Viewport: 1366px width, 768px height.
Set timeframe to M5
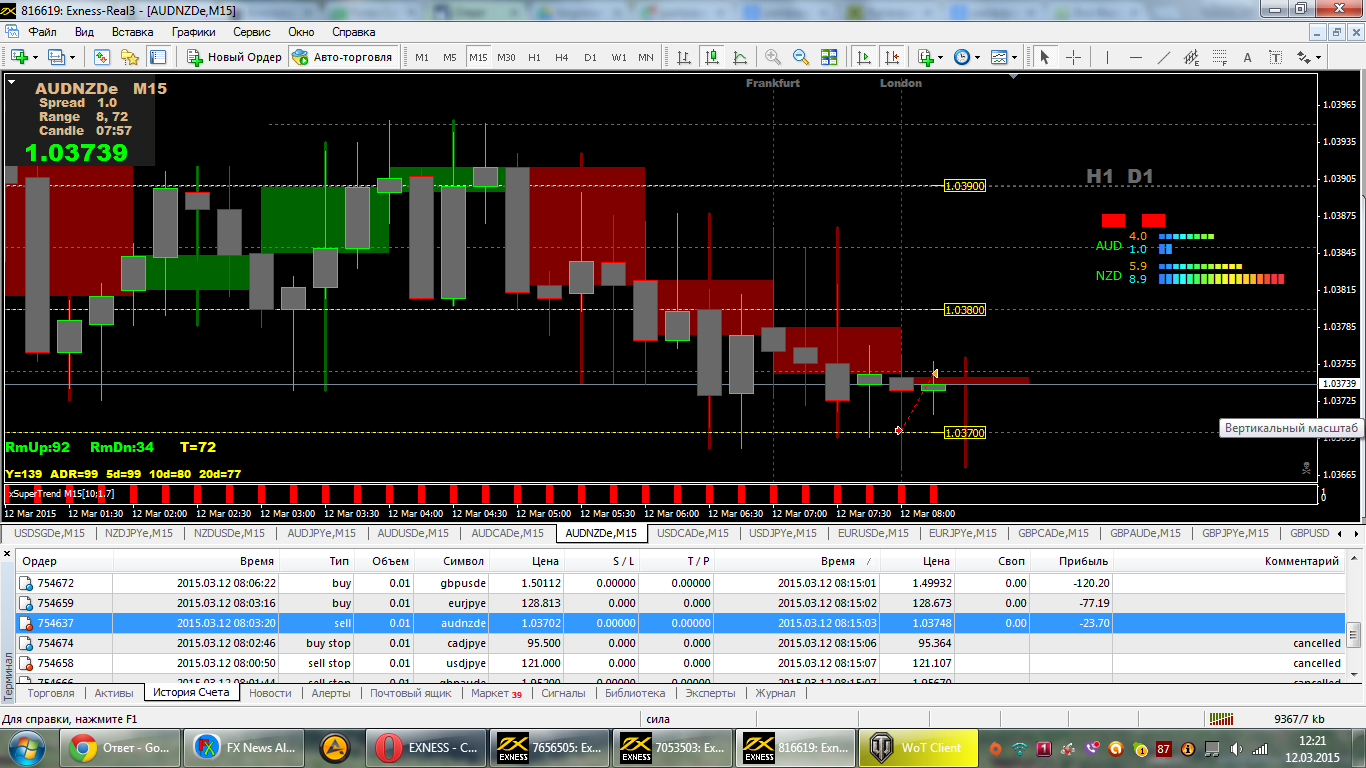(x=450, y=57)
